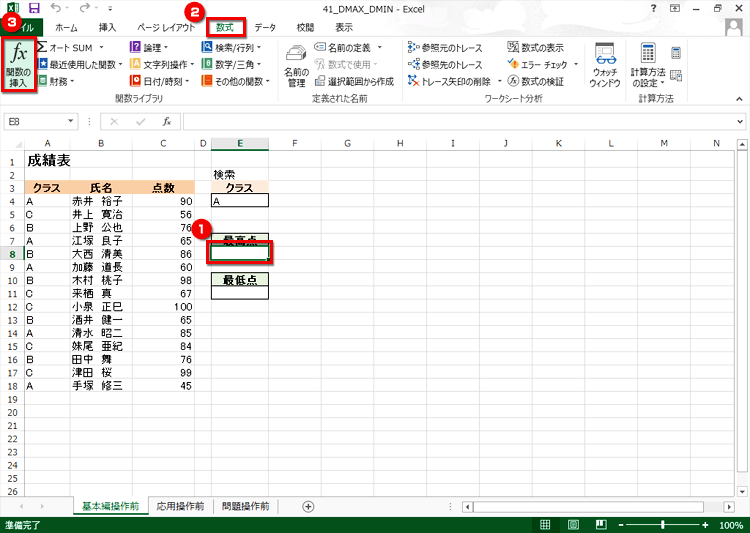Click Evaluate Formula (数式の検証)
750x533 pixels.
coord(535,81)
